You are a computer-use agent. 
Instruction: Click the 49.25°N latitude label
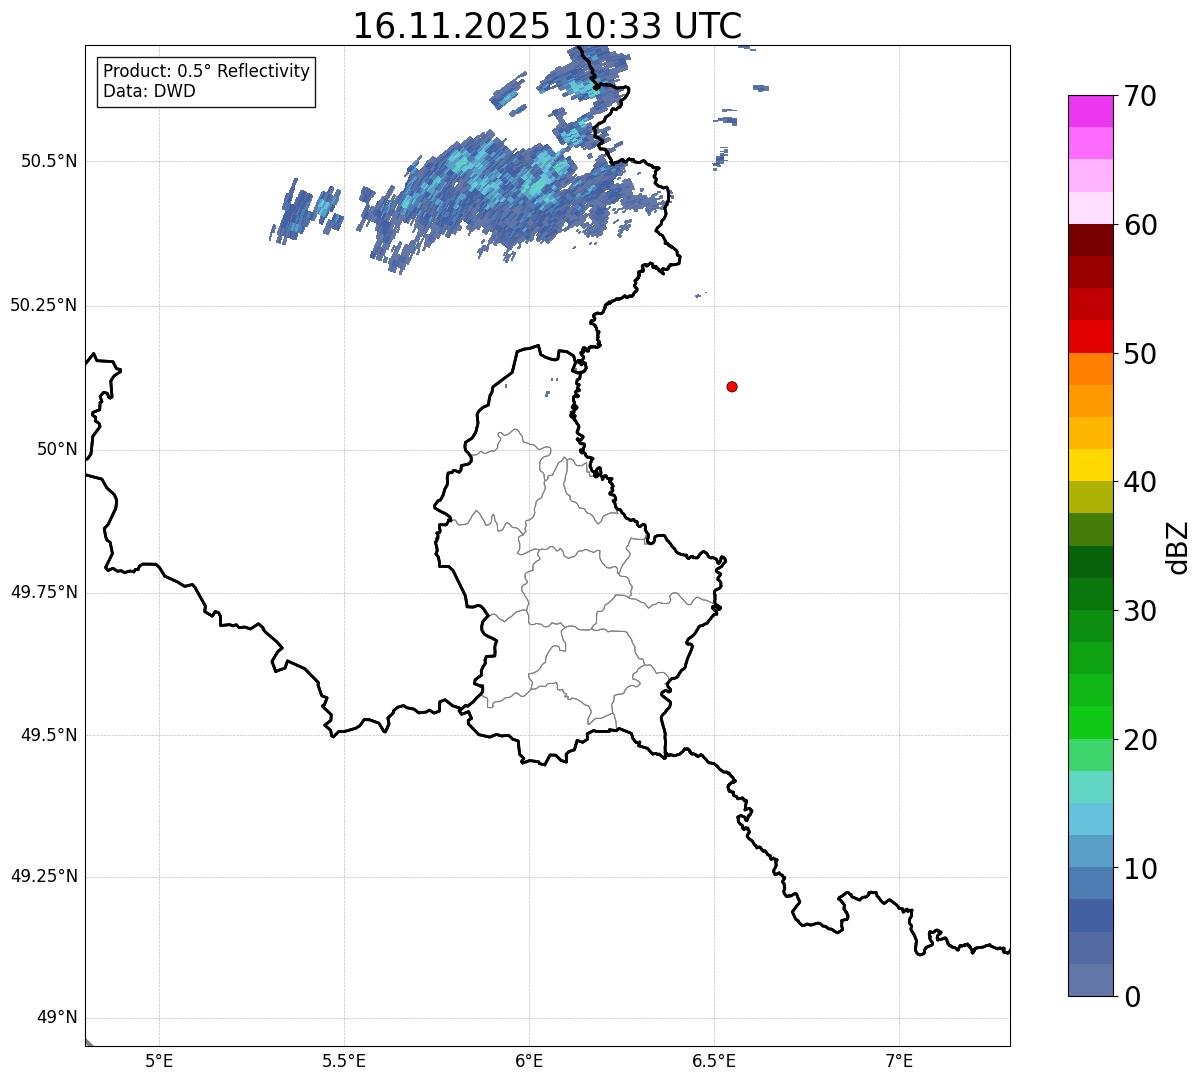point(43,876)
